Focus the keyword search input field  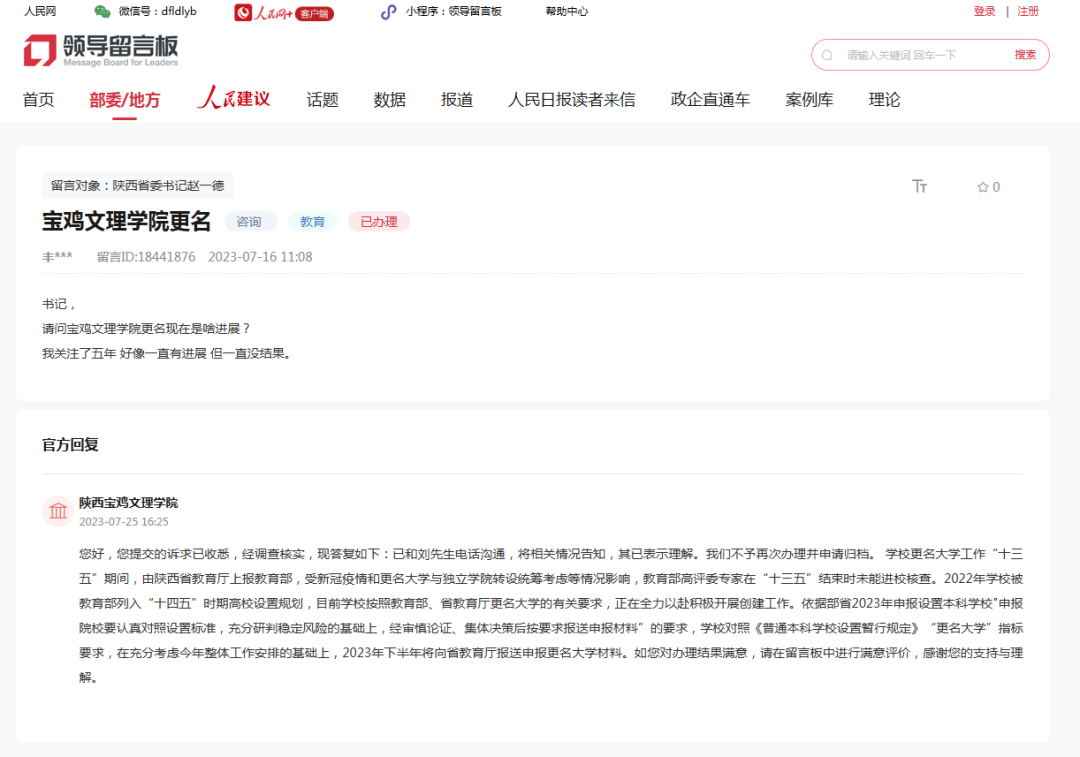(x=920, y=55)
